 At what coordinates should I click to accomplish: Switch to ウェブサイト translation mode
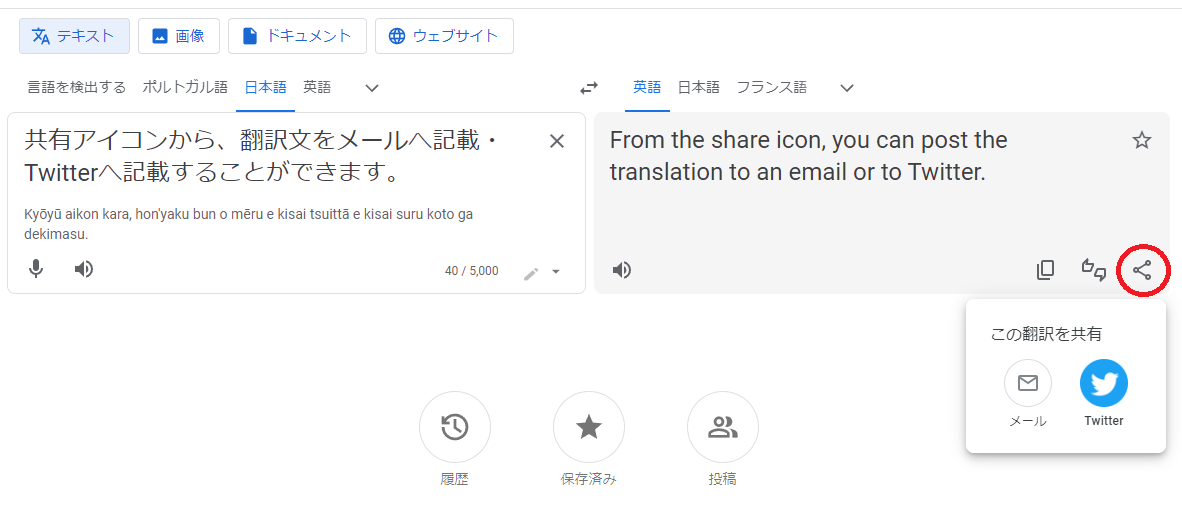pos(444,36)
